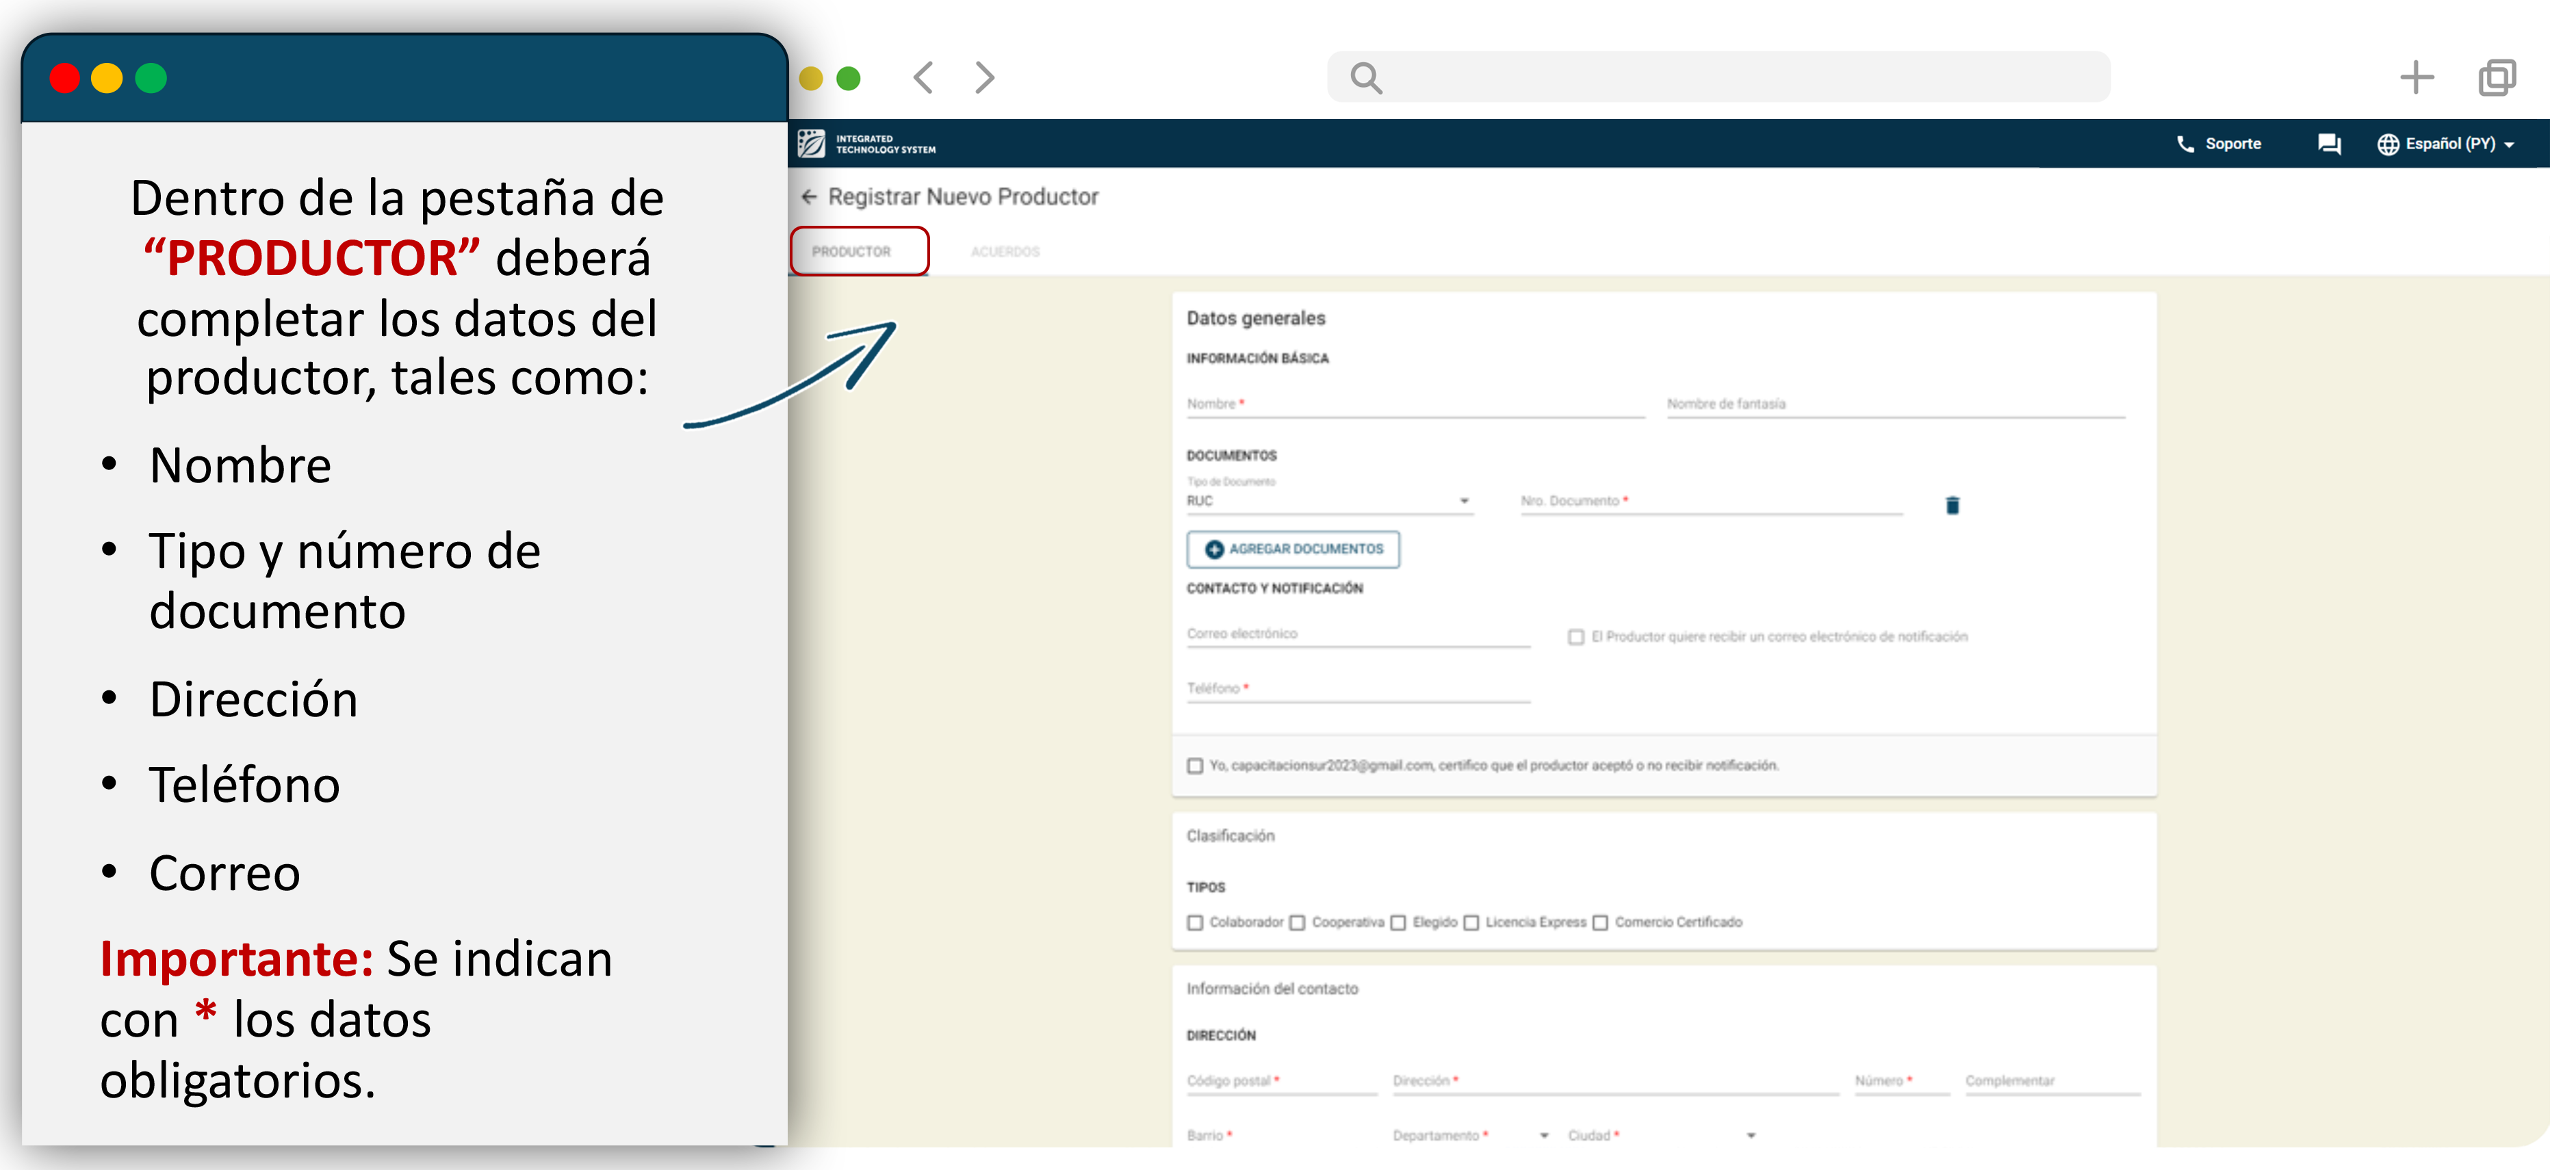
Task: Click the new tab plus icon
Action: (2416, 77)
